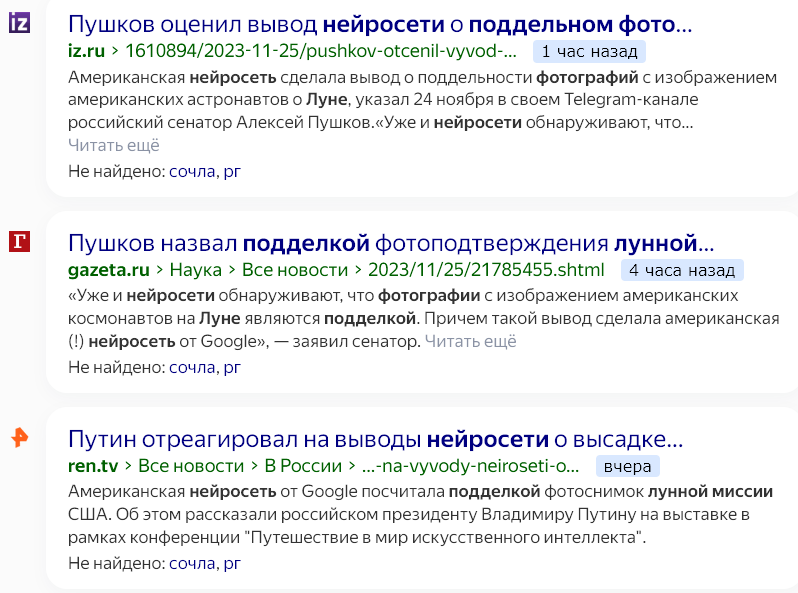Click 'рг' in the ren.tv result
Image resolution: width=798 pixels, height=593 pixels.
pos(232,563)
